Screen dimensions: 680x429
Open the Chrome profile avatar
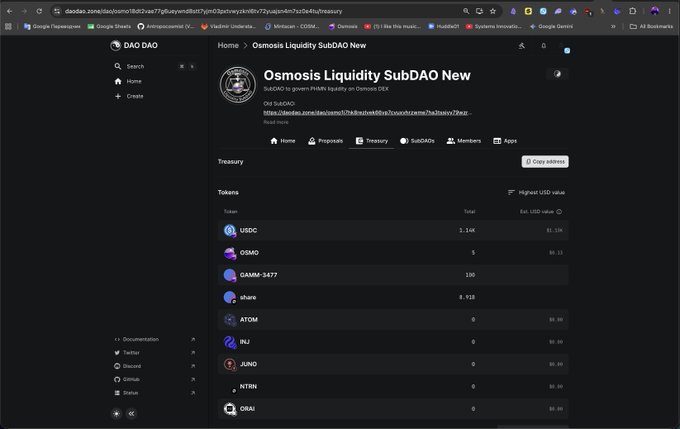(x=654, y=11)
